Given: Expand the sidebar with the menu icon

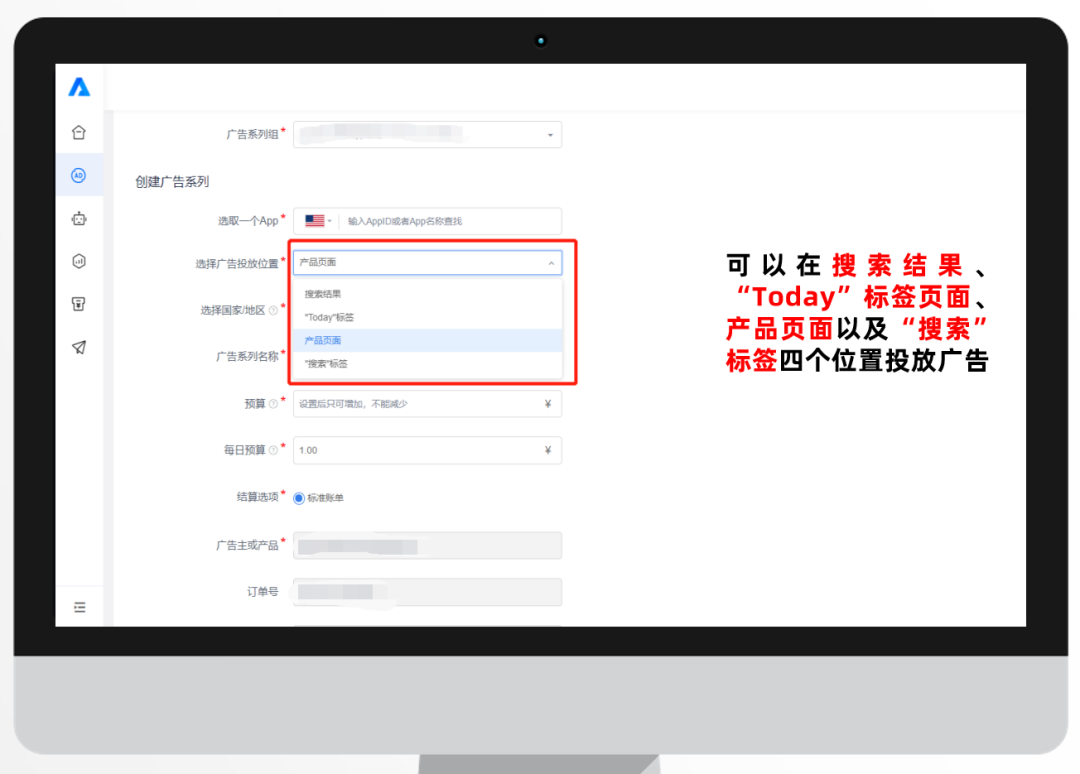Looking at the screenshot, I should (80, 607).
